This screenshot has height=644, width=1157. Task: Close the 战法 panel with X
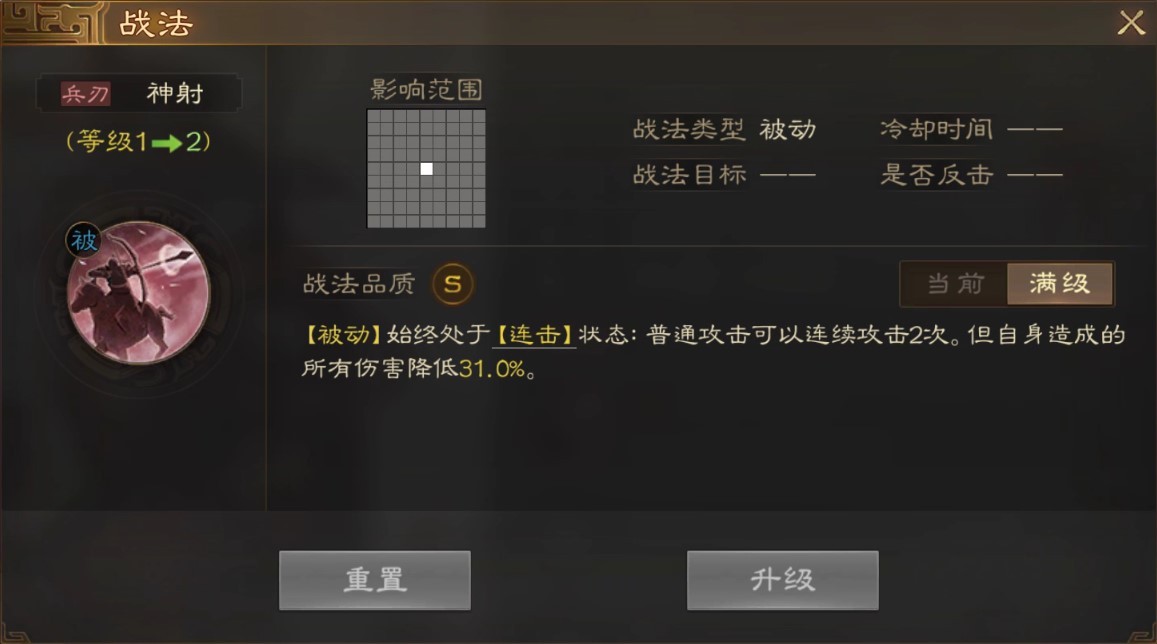coord(1130,23)
